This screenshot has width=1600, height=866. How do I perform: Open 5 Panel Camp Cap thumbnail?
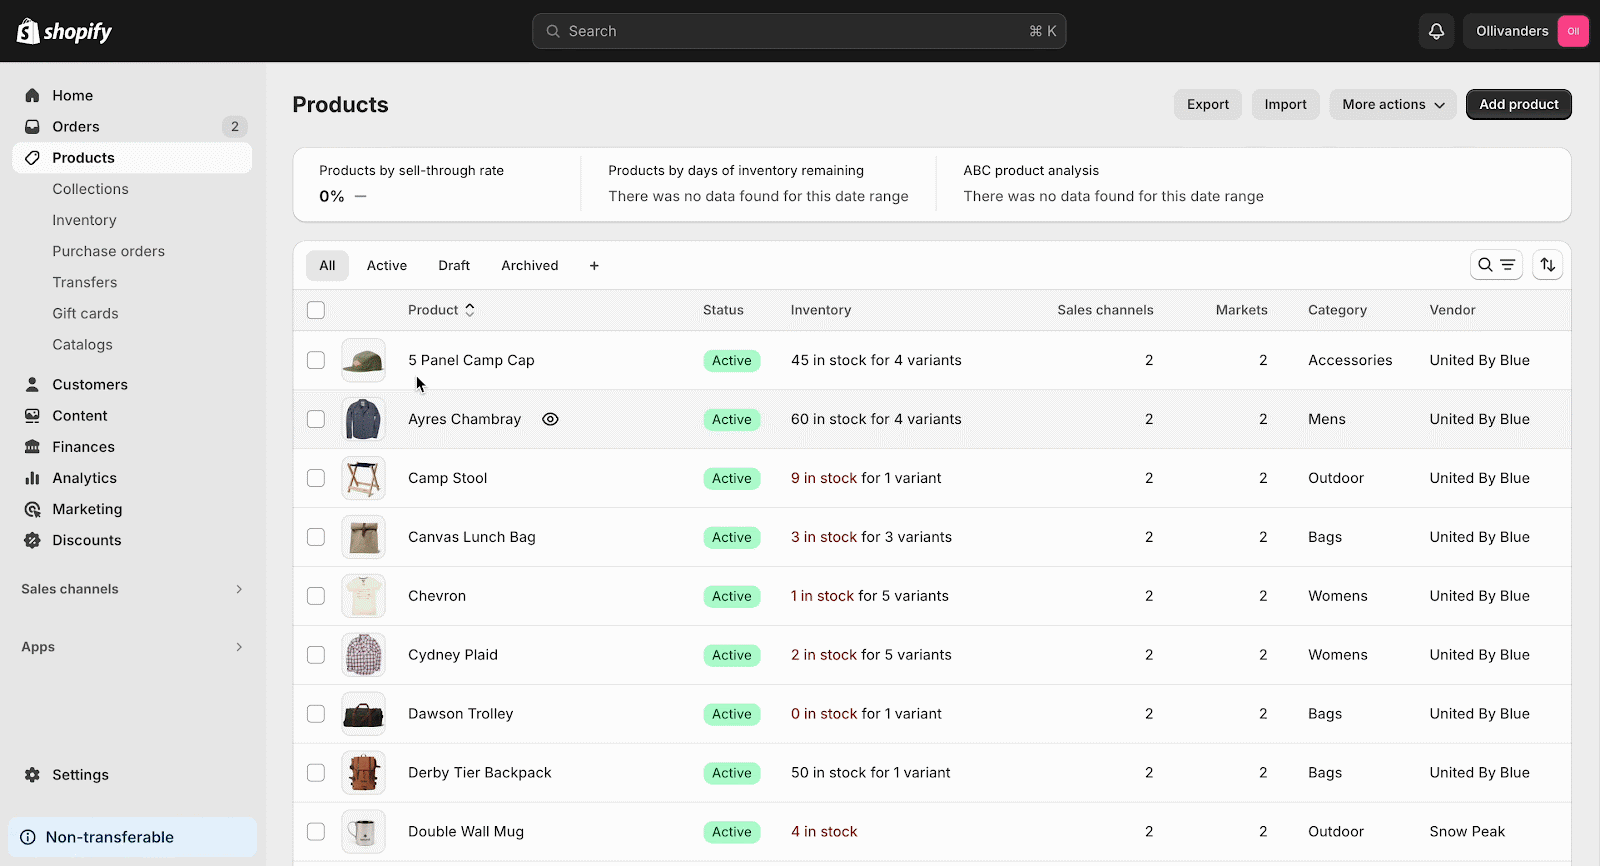click(x=363, y=360)
